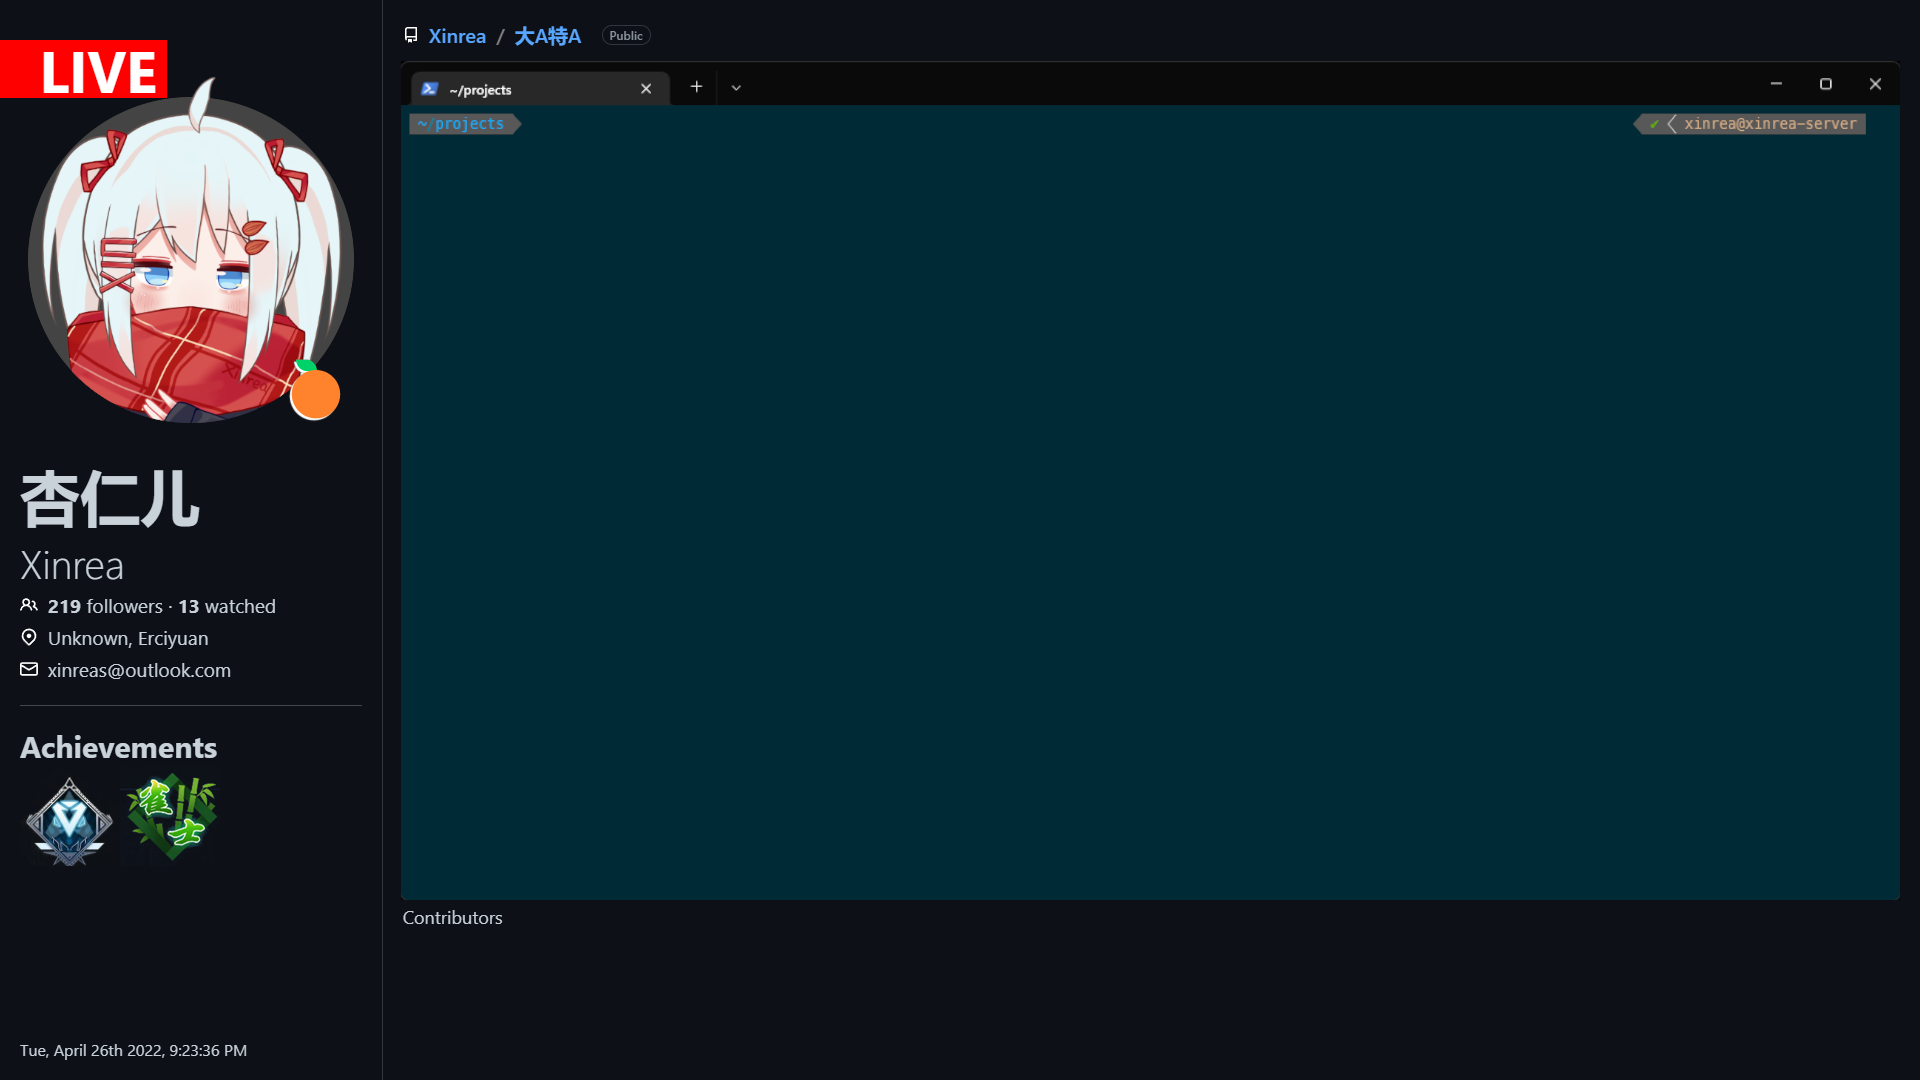This screenshot has height=1080, width=1920.
Task: Open the anime avatar profile picture
Action: tap(190, 258)
